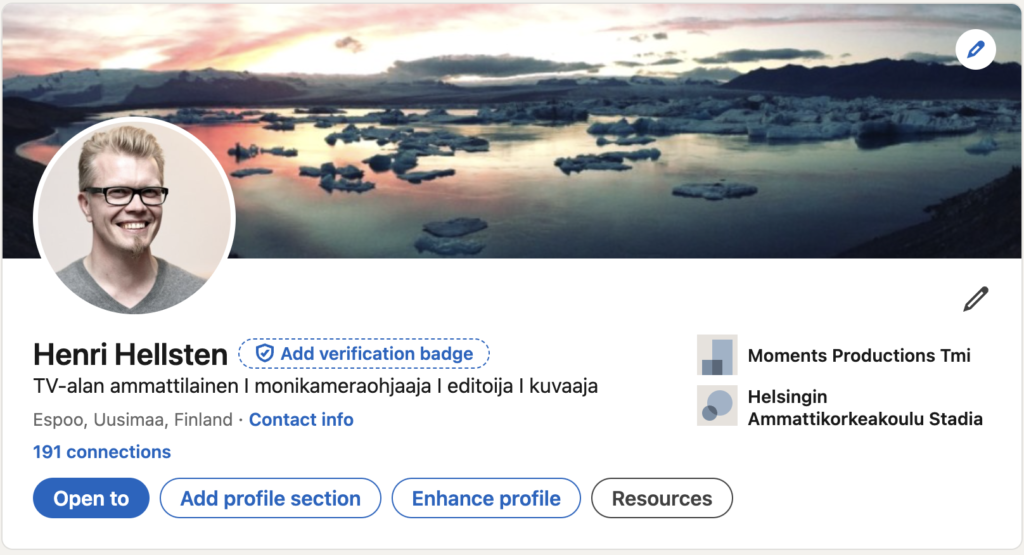Click the Helsingin Ammattikorkeakoulu Stadia school logo
The width and height of the screenshot is (1024, 555).
click(716, 406)
